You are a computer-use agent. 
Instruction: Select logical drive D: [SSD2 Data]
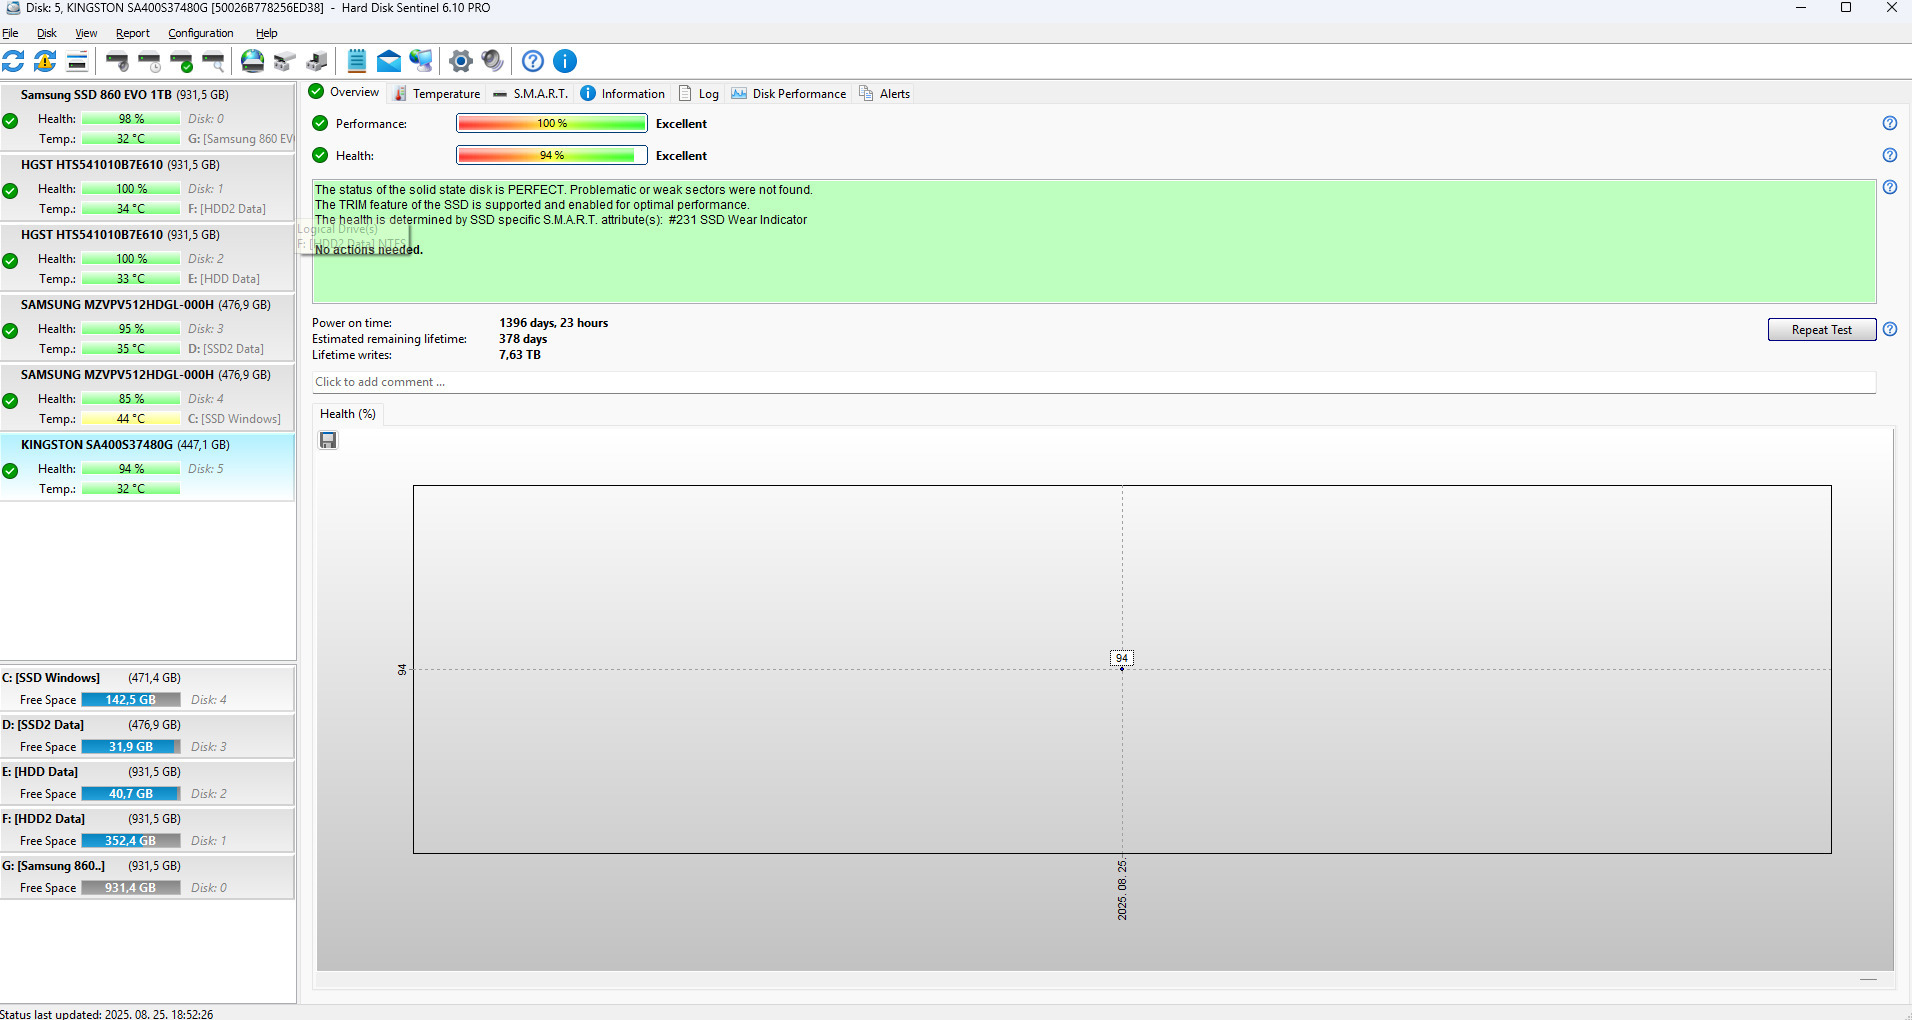click(147, 735)
